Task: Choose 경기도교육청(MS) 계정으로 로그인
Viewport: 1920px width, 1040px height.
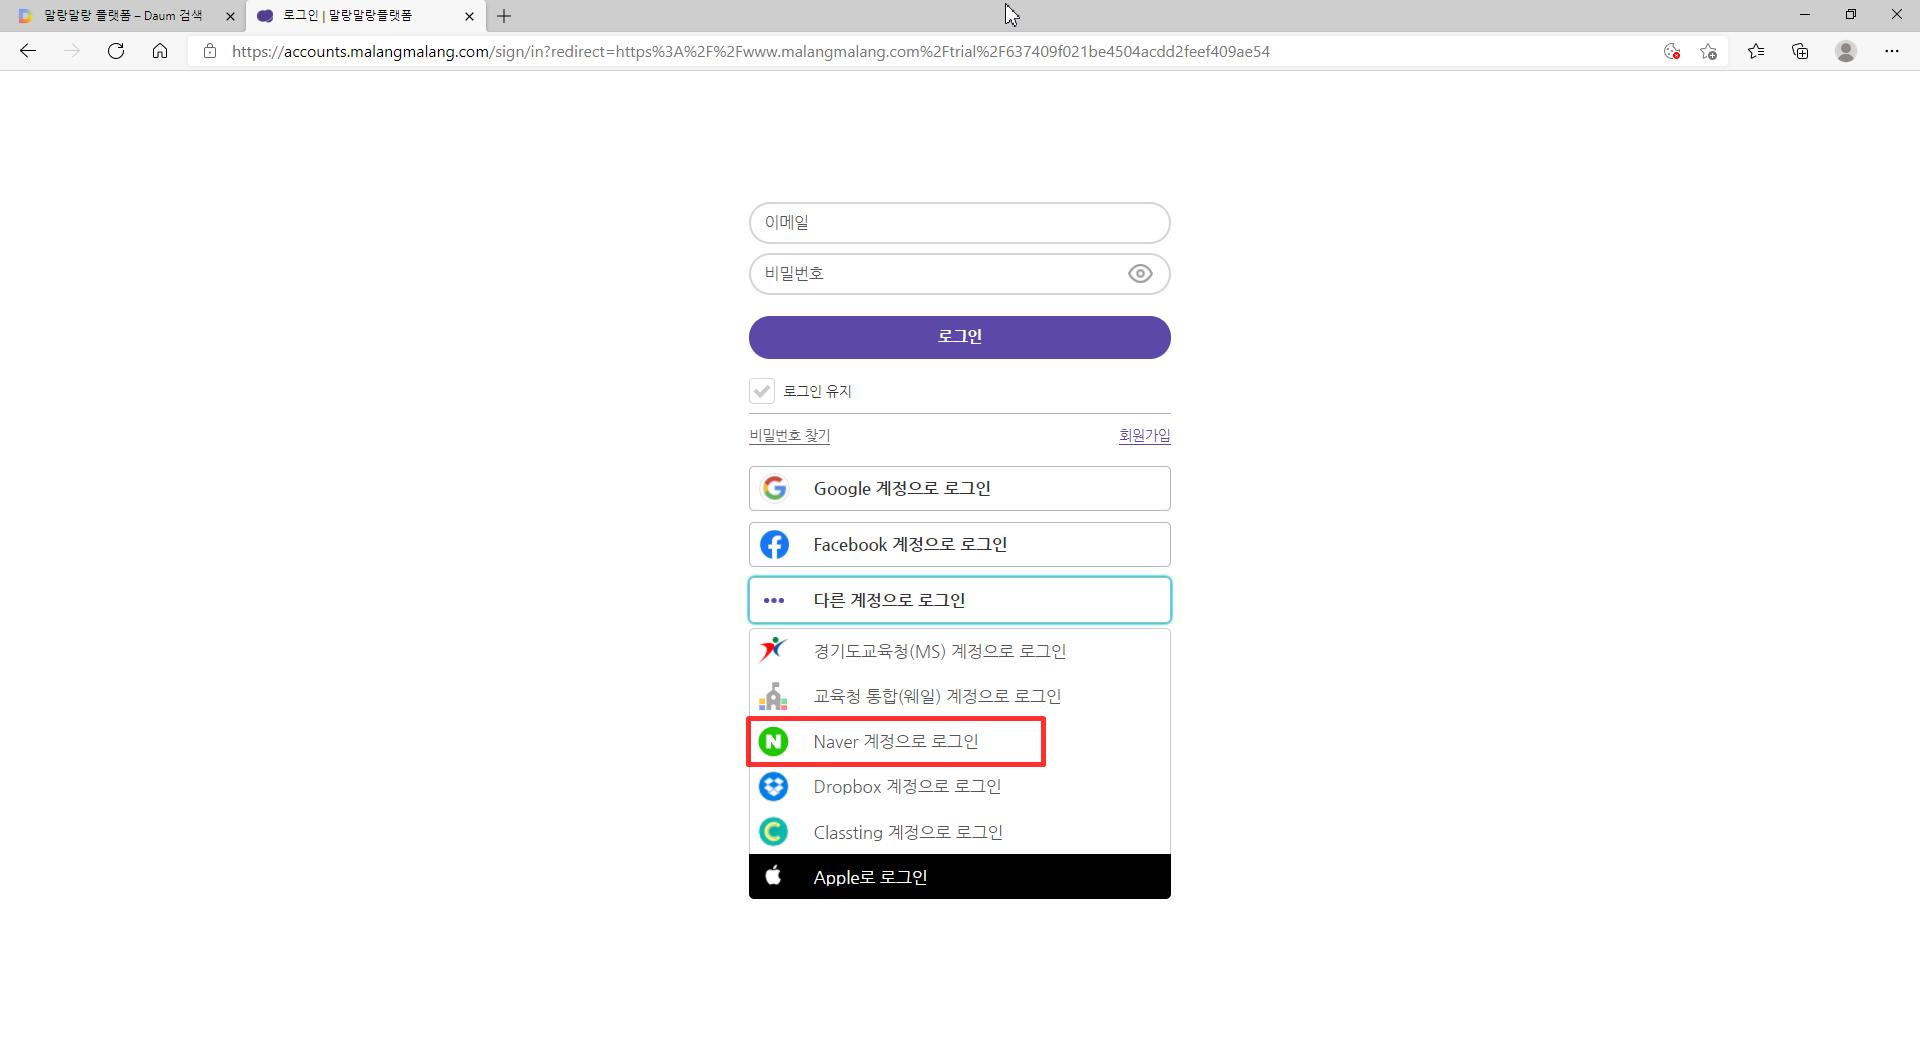Action: click(960, 651)
